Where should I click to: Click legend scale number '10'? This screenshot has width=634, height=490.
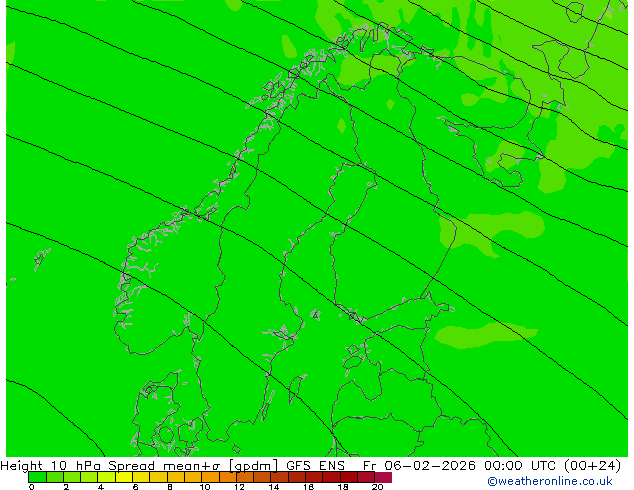coord(205,487)
